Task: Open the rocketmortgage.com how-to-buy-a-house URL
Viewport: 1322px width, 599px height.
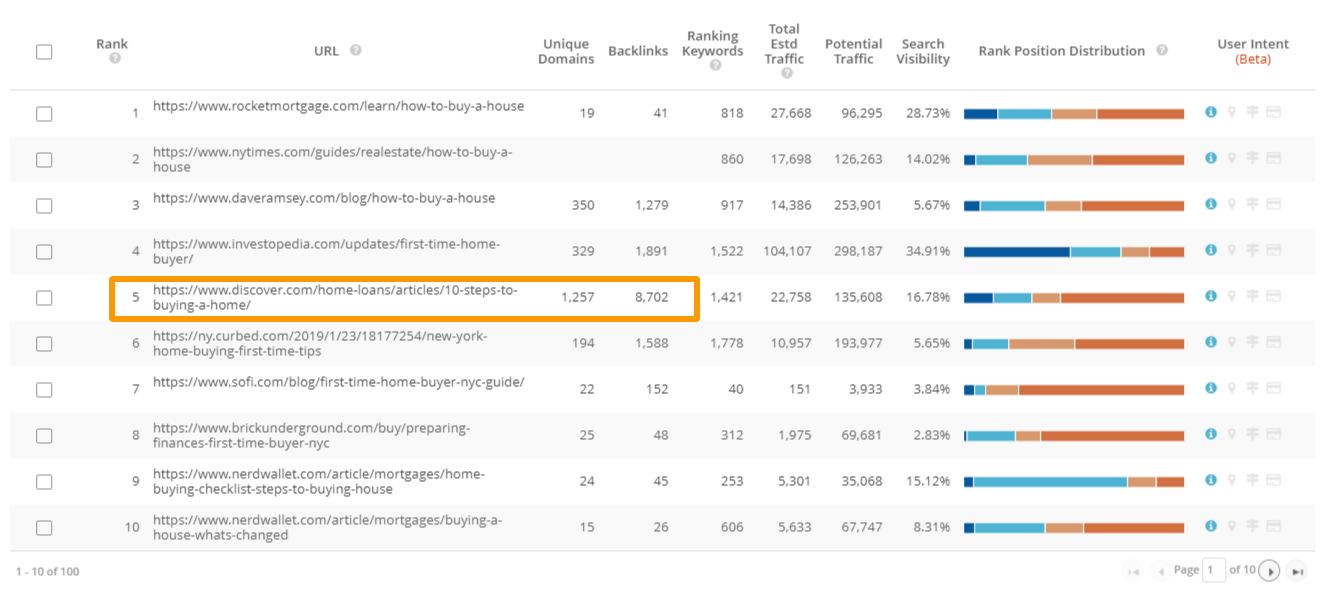Action: 338,106
